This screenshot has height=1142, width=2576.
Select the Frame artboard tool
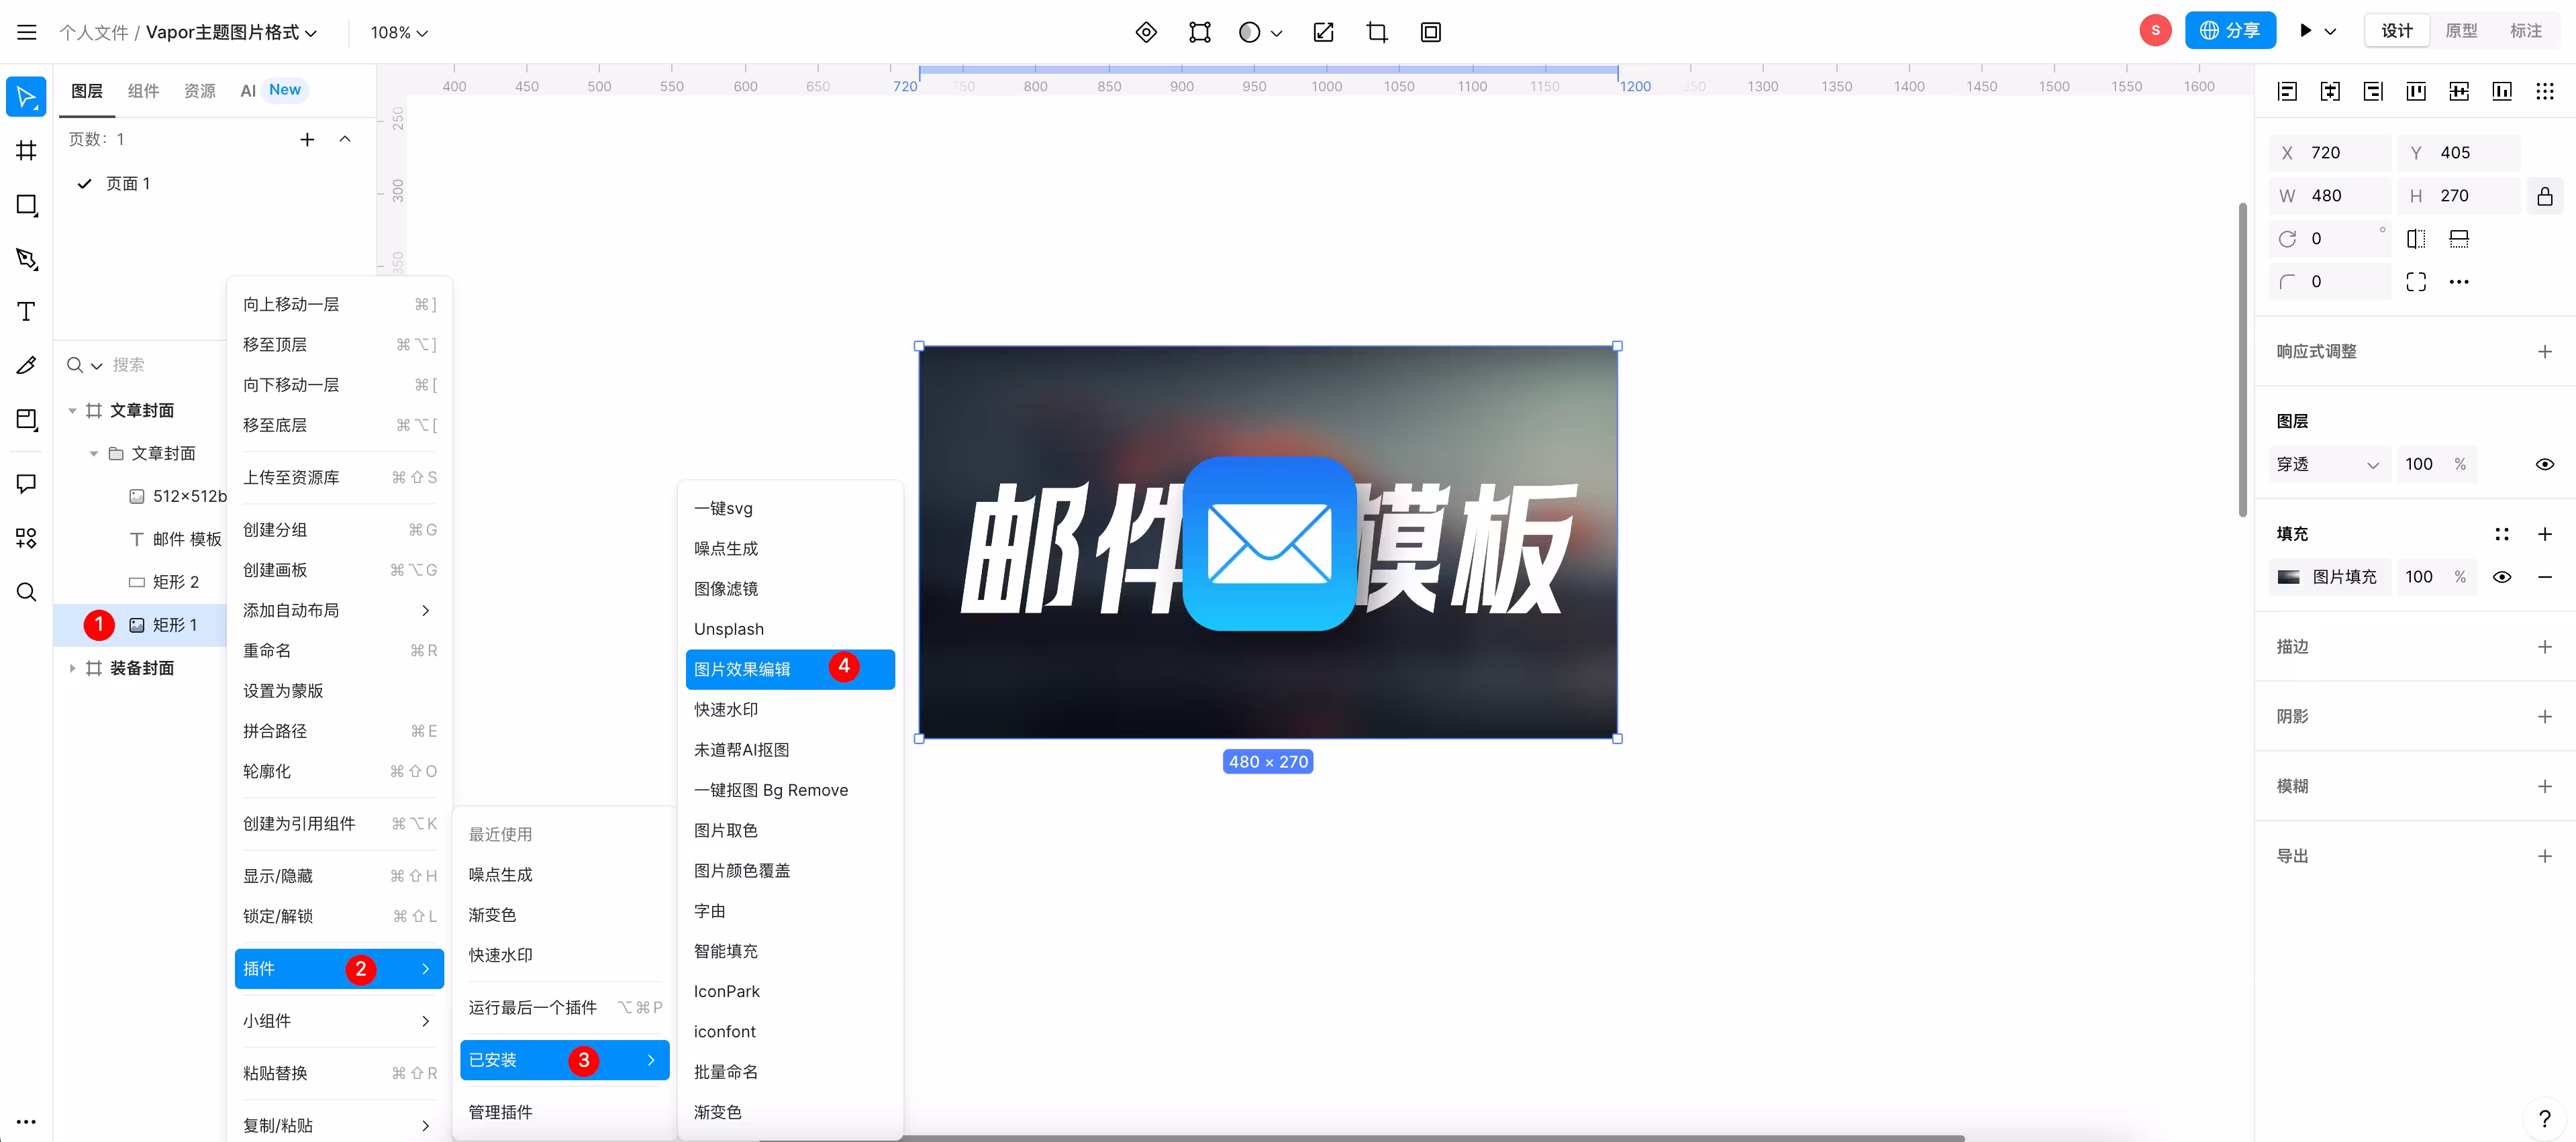click(x=27, y=151)
